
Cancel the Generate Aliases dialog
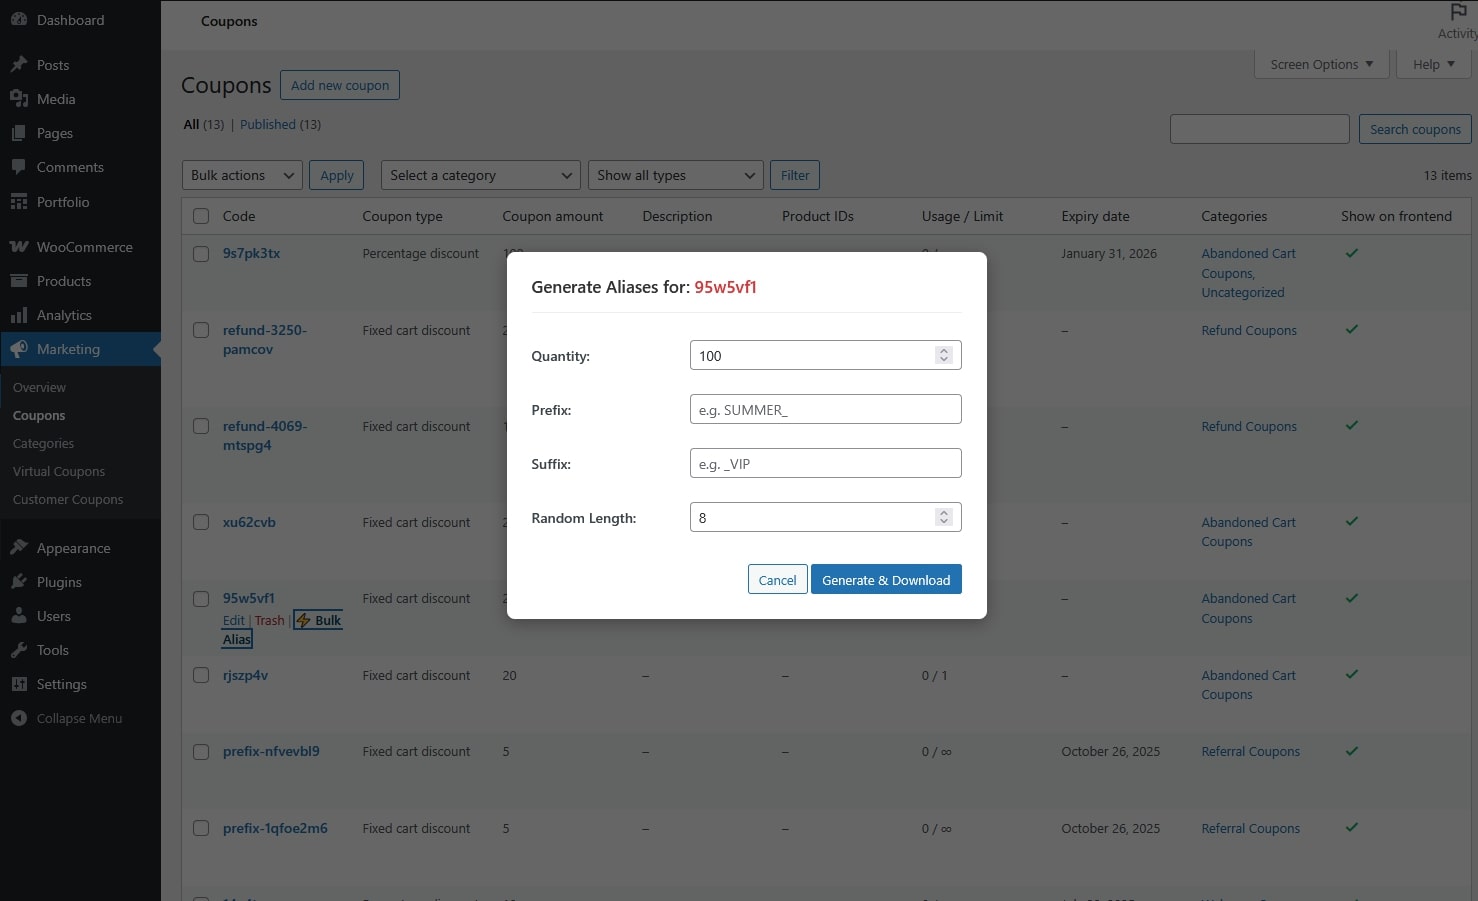pos(777,580)
